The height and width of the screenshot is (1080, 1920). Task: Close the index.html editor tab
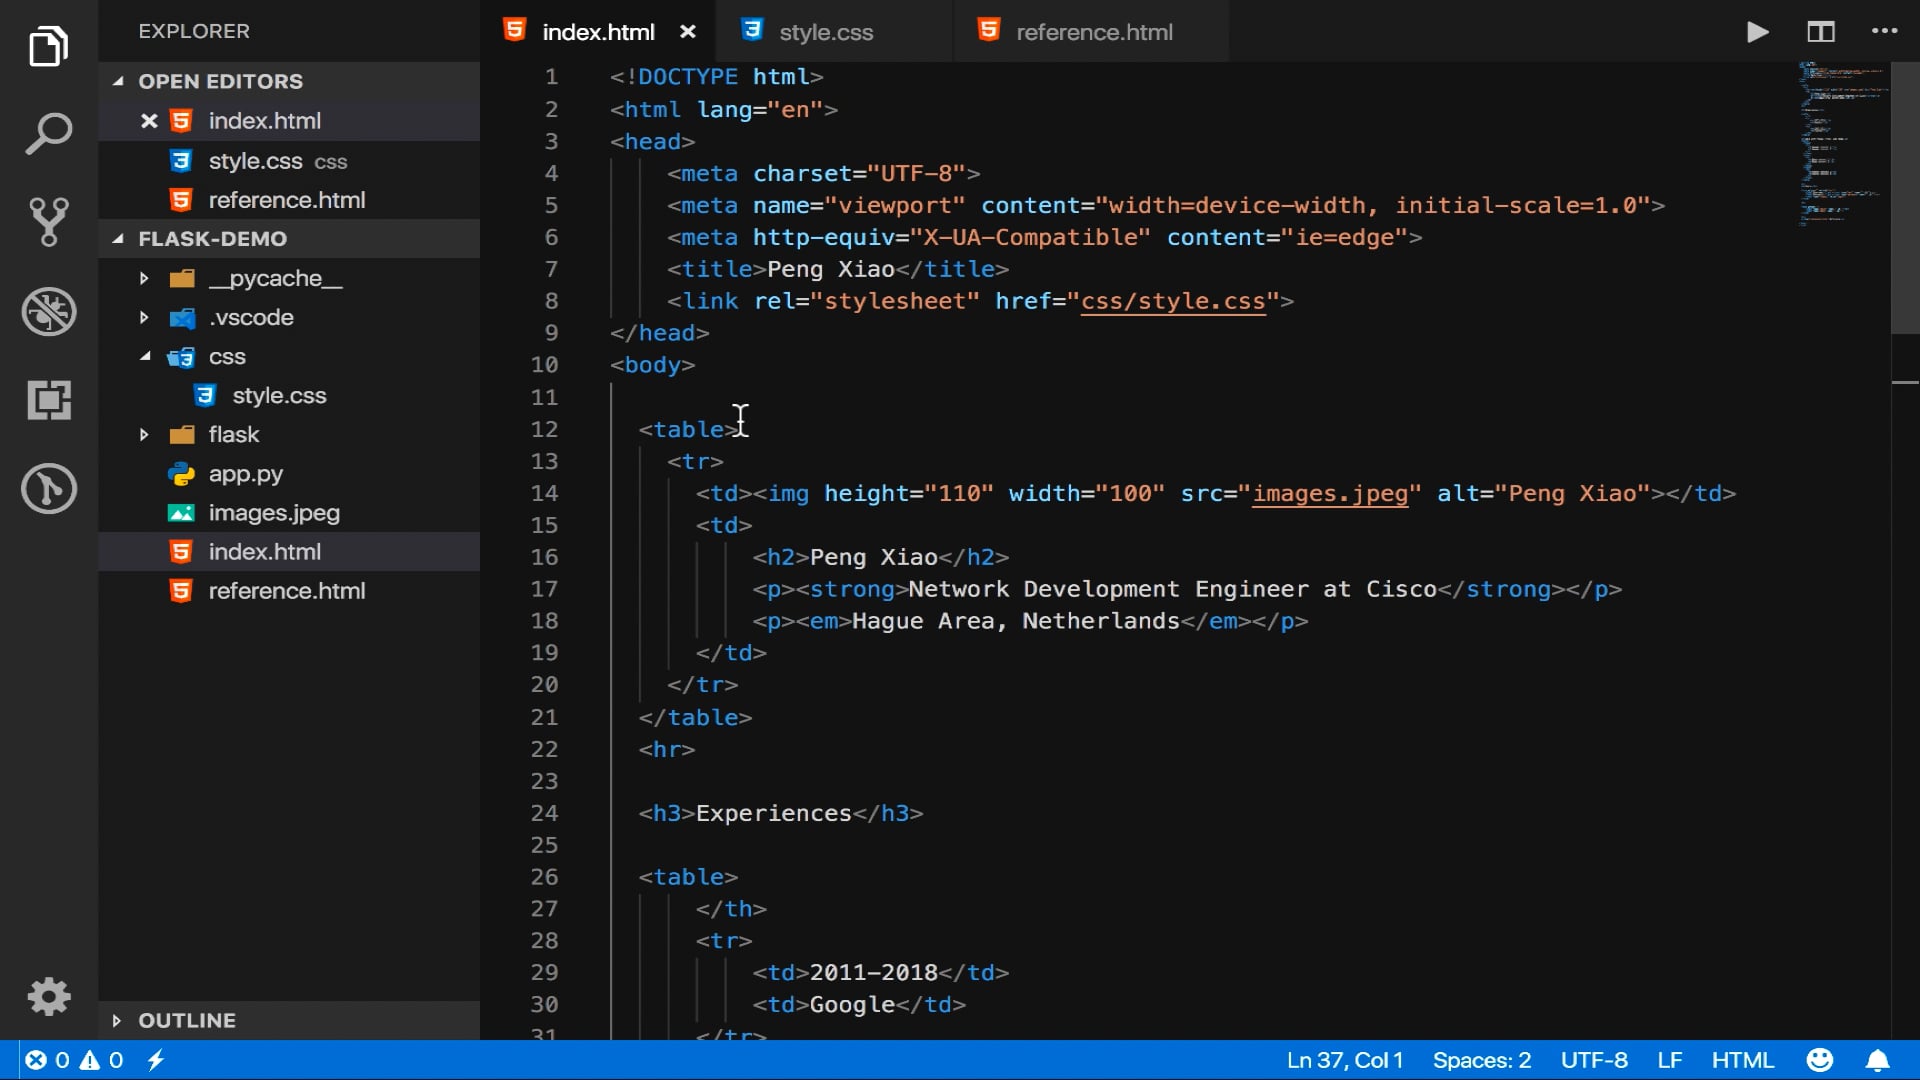[x=688, y=32]
